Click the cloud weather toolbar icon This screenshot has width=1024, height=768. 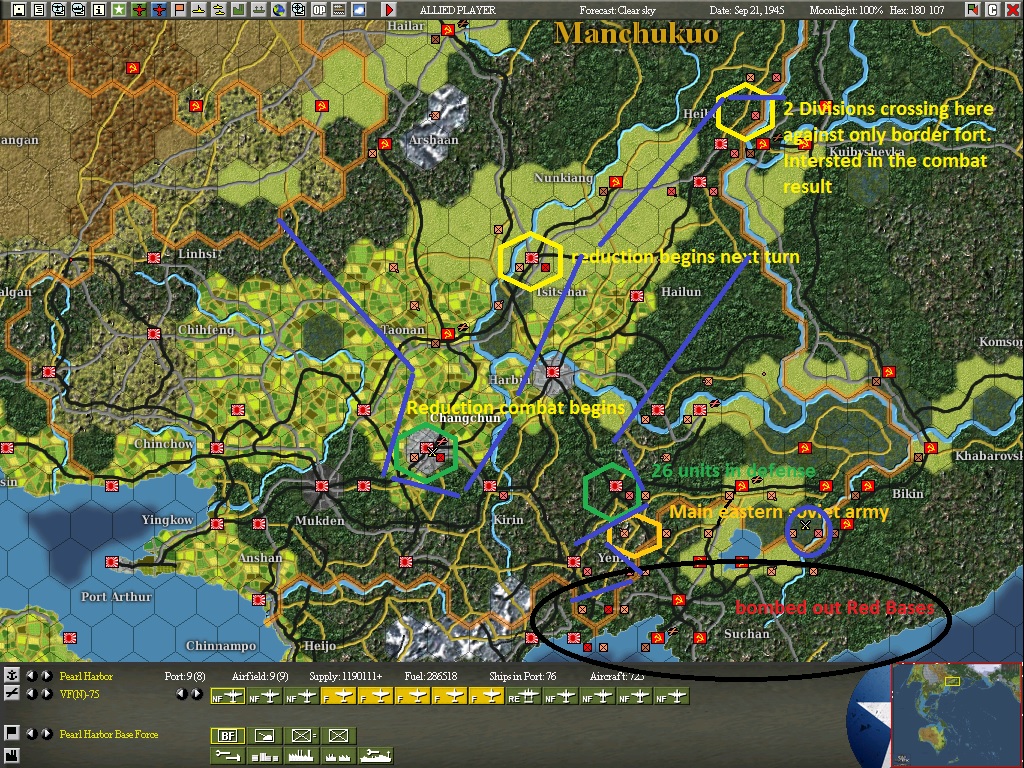(359, 10)
